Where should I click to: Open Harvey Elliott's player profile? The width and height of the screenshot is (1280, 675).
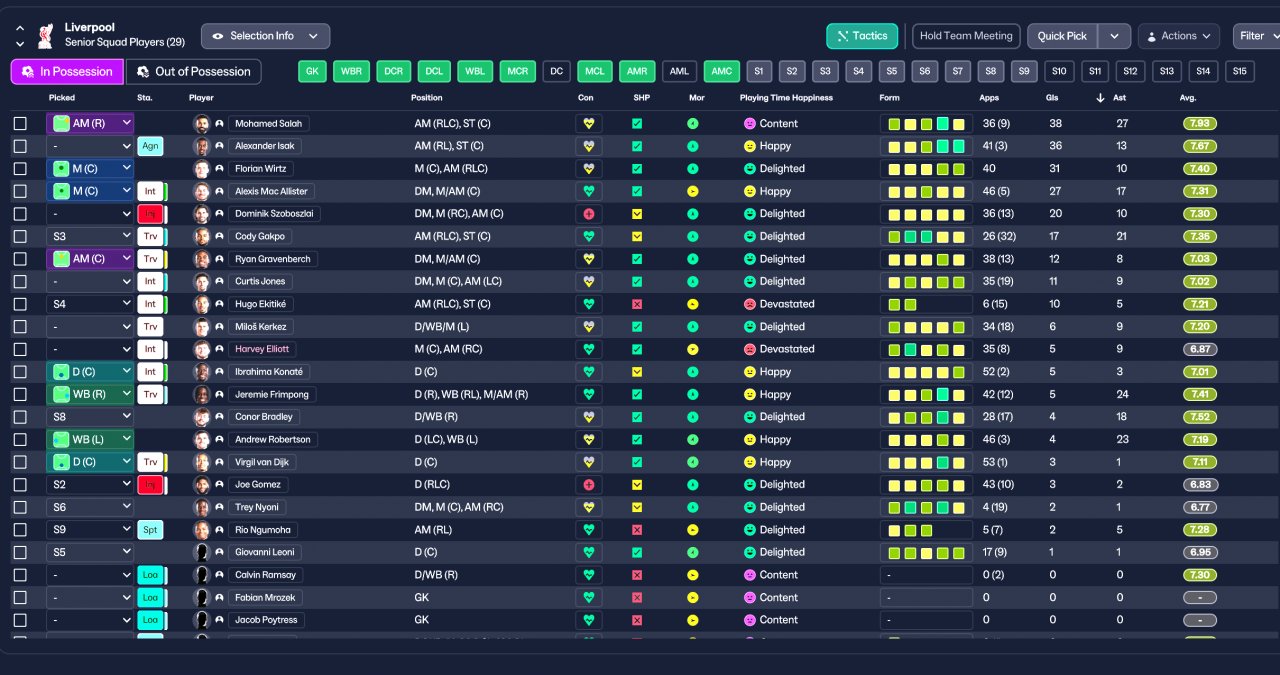(263, 349)
